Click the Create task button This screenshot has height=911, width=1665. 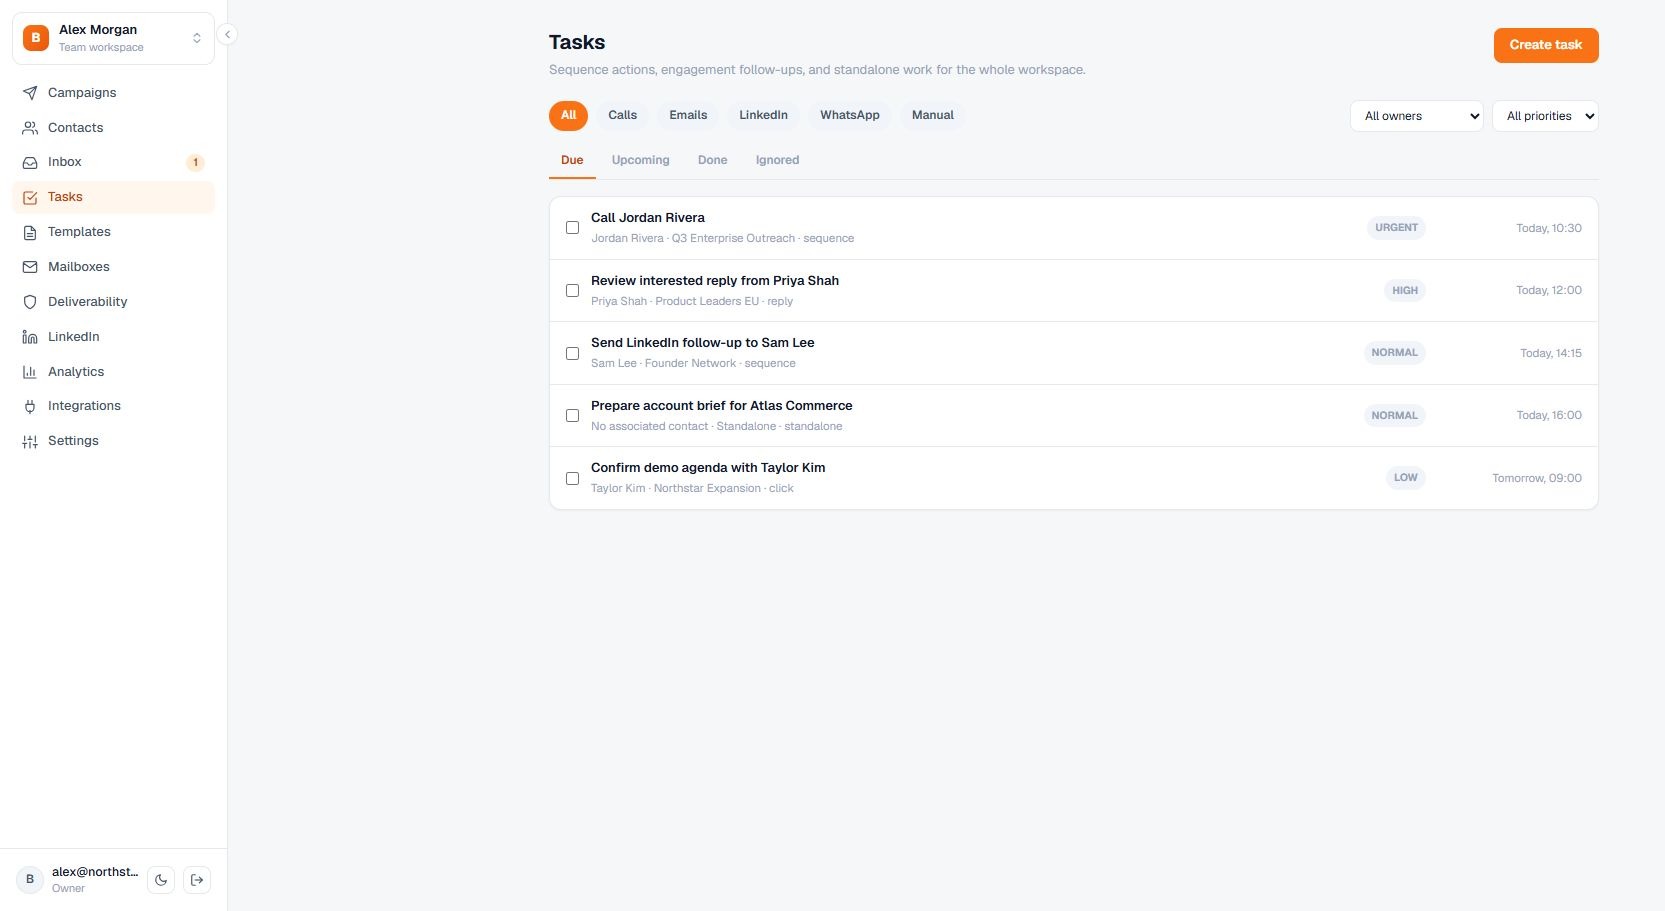(x=1546, y=45)
